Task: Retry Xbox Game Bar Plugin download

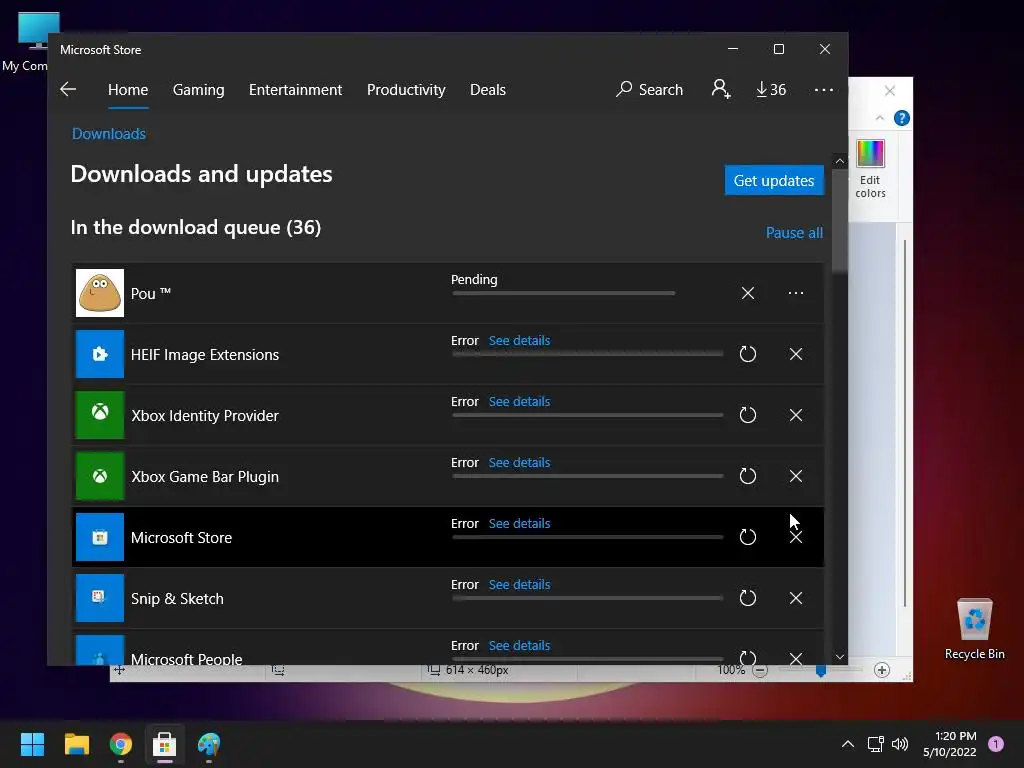Action: point(748,476)
